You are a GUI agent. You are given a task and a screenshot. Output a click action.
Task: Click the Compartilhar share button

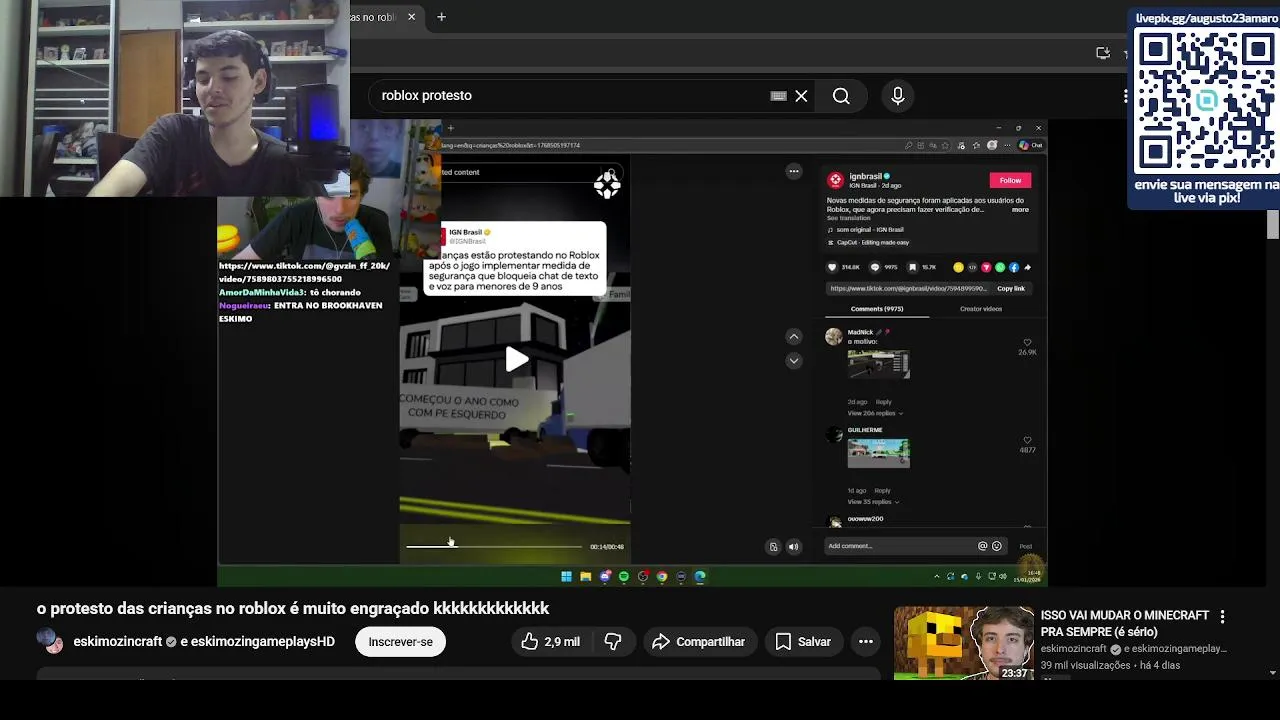699,642
